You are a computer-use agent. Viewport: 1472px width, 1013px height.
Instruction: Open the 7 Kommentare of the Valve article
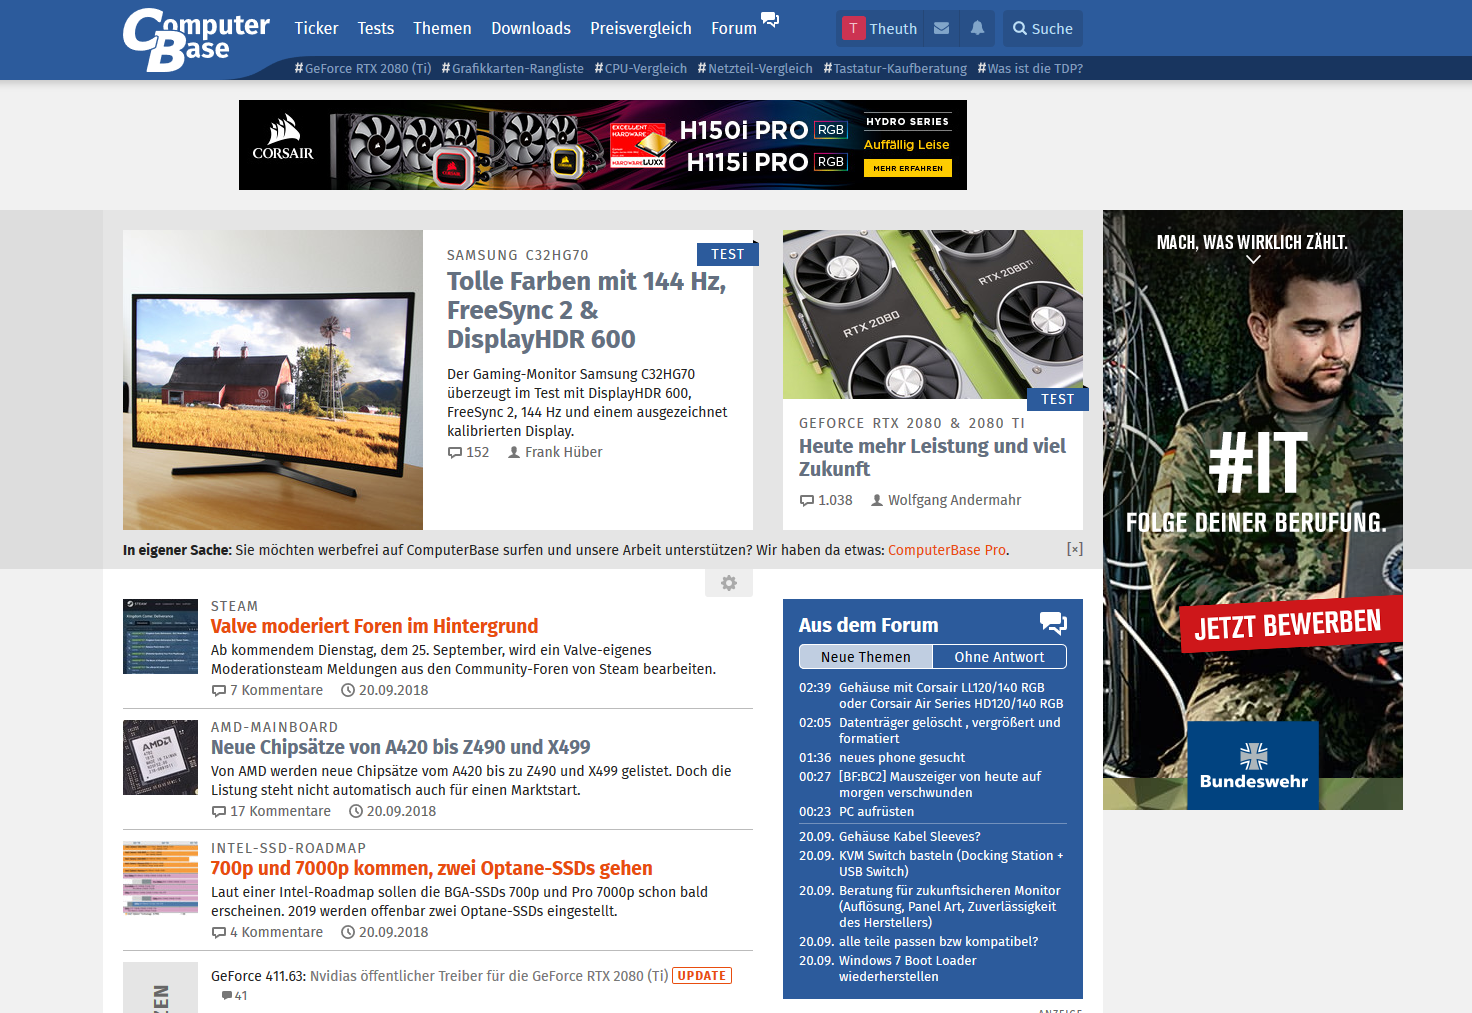click(267, 690)
